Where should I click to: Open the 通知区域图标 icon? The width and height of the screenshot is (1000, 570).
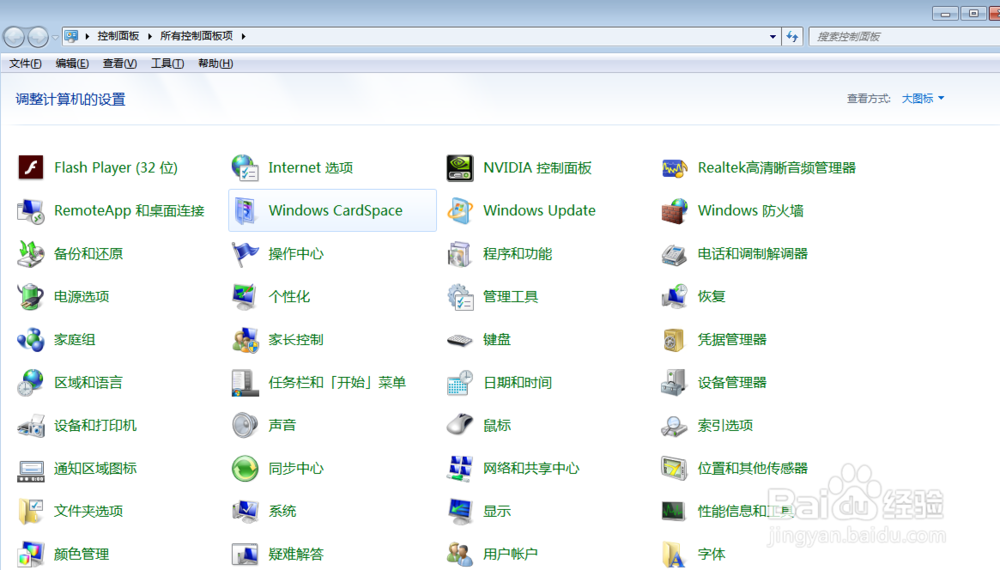pos(31,469)
